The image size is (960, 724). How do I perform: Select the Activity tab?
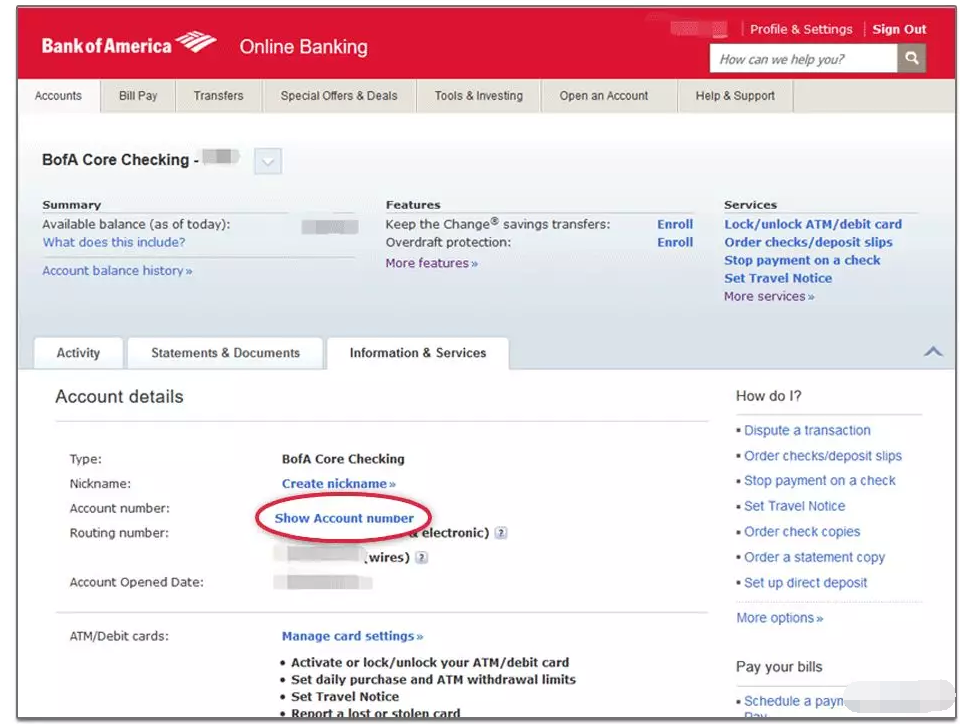click(x=78, y=353)
